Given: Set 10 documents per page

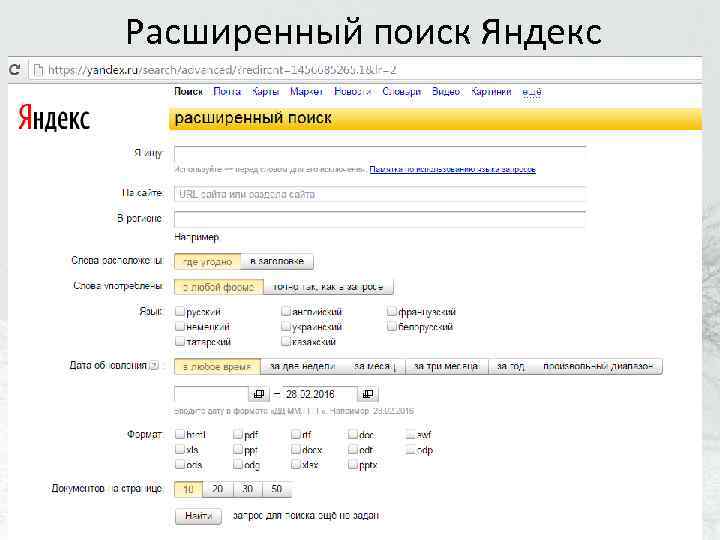Looking at the screenshot, I should click(189, 489).
